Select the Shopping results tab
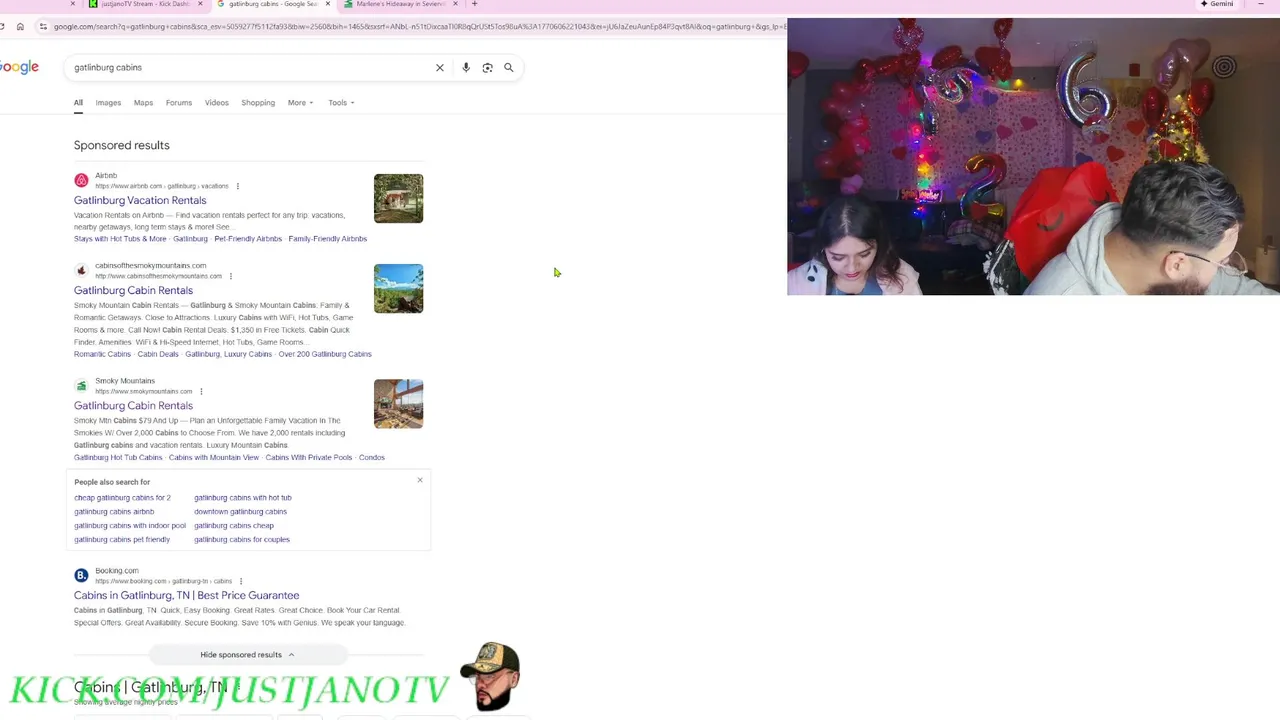 pos(258,103)
